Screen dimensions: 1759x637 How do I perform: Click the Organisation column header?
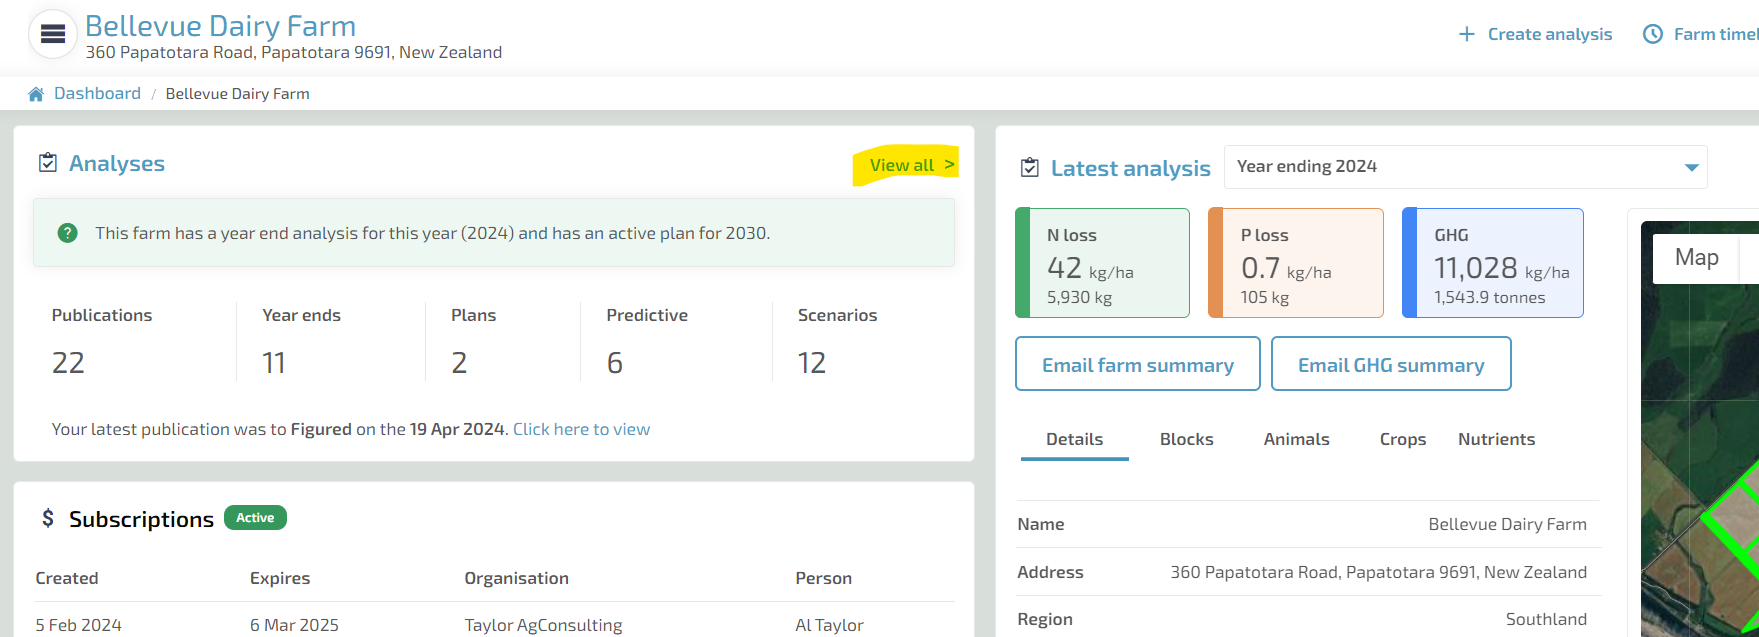pos(516,578)
